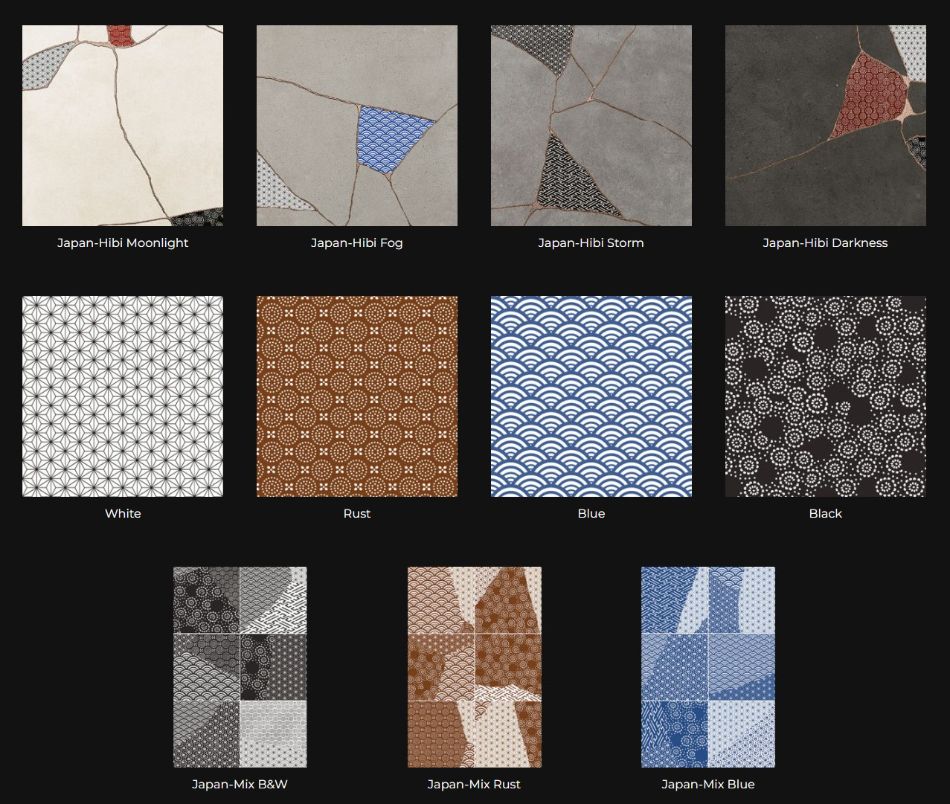
Task: Click the "Japan-Hibi Darkness" caption label
Action: (825, 243)
